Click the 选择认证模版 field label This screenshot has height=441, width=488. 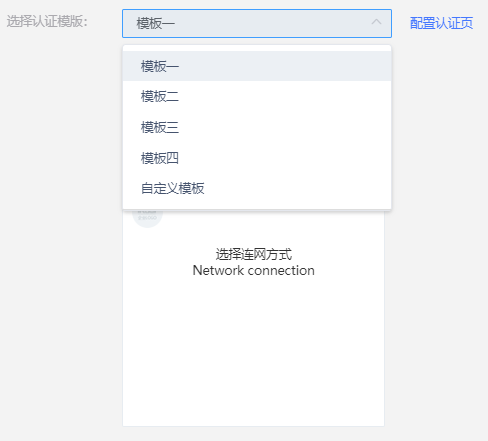coord(47,22)
